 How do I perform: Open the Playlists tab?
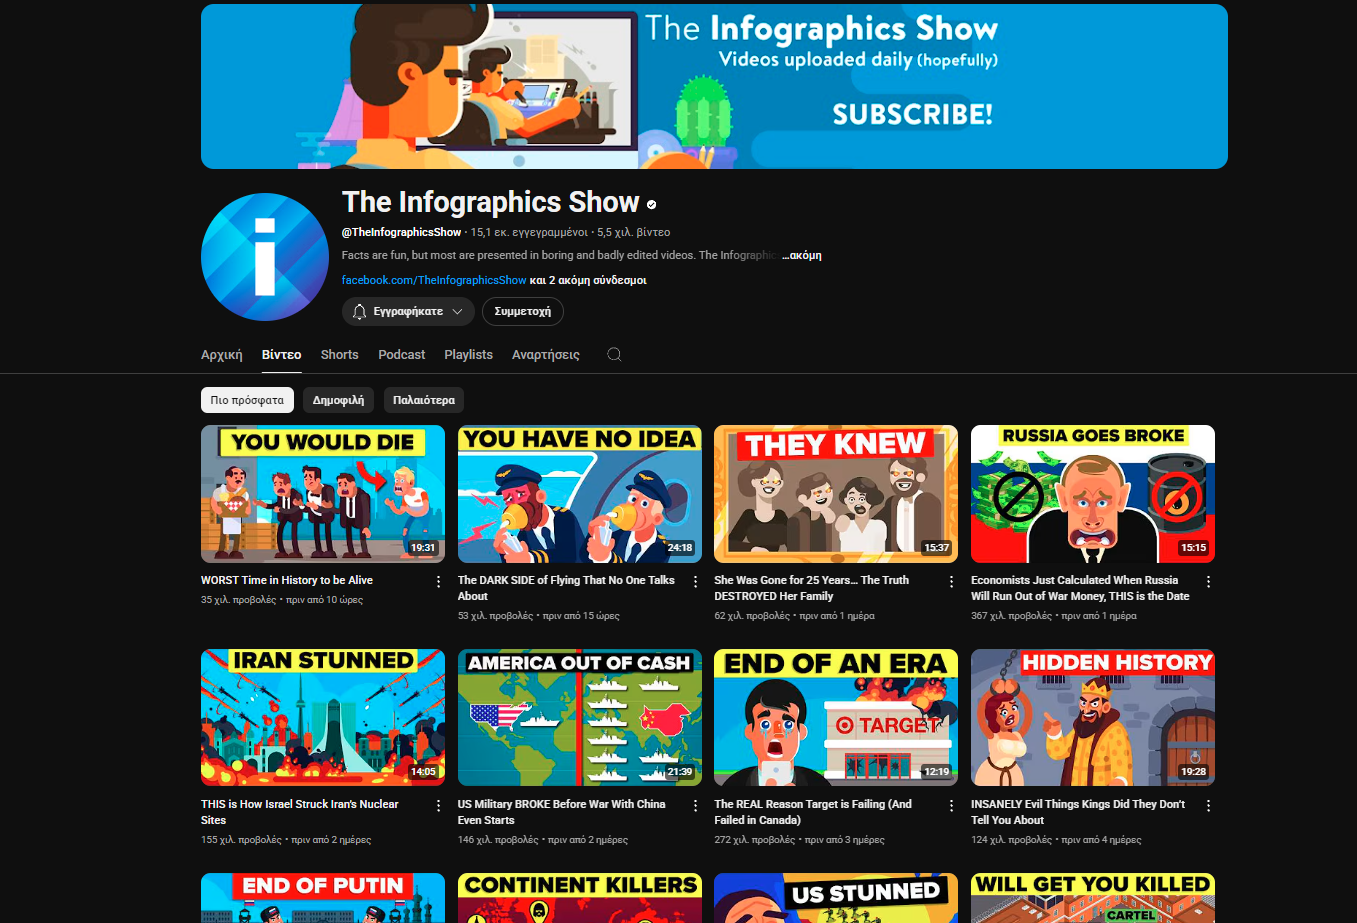coord(468,355)
